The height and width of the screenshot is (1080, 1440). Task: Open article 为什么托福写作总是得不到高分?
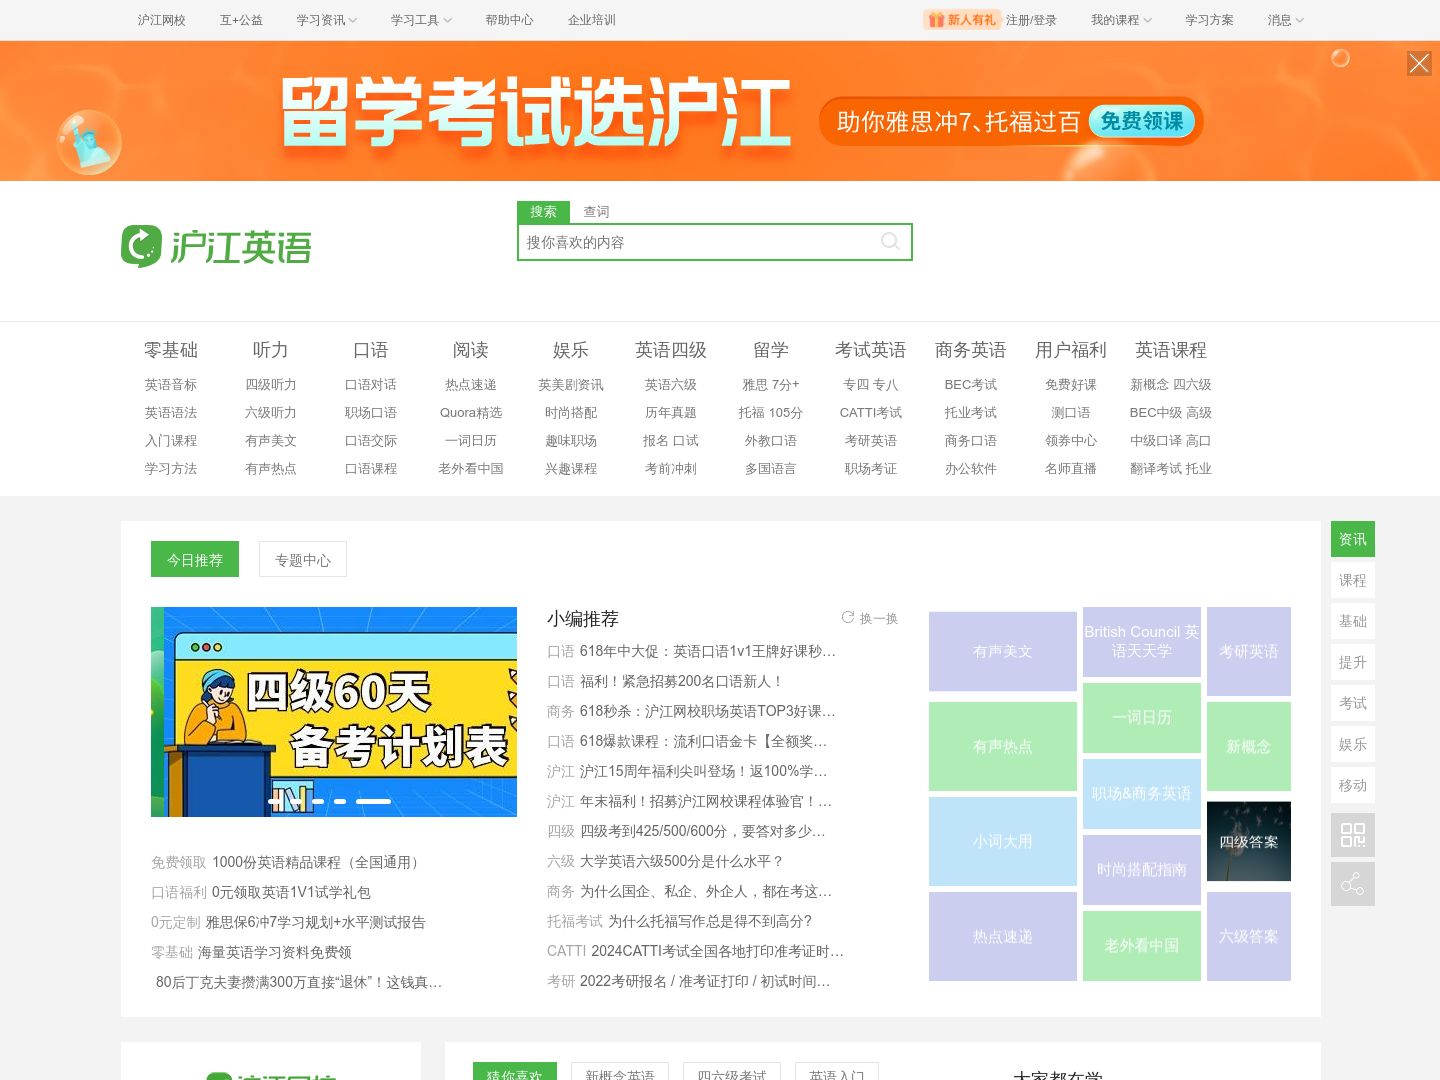point(710,921)
